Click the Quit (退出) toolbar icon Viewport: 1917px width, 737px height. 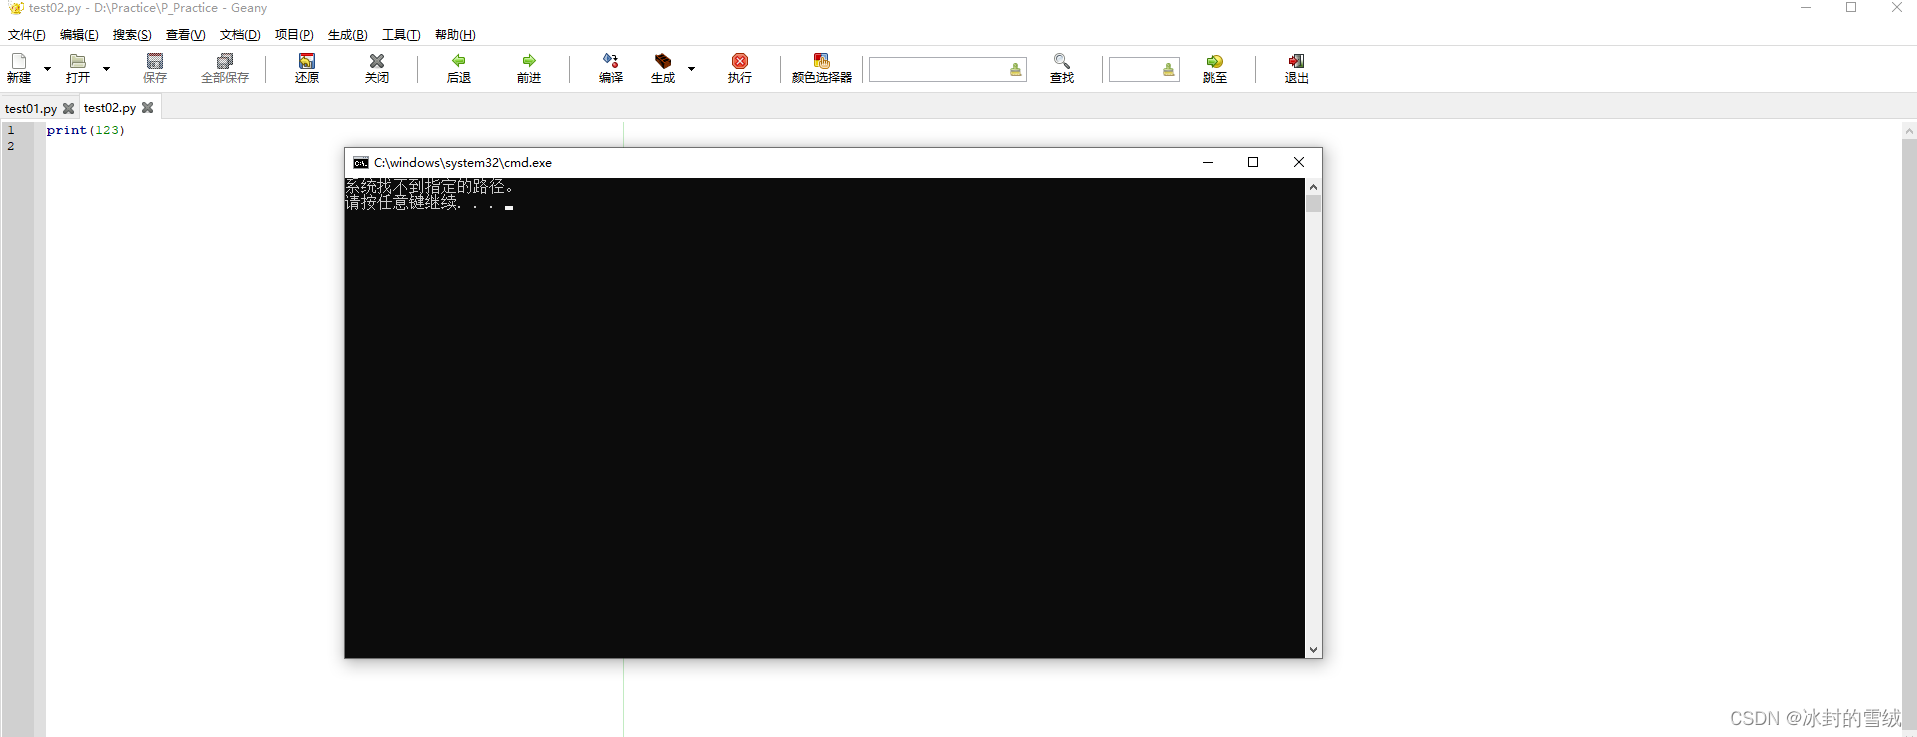pos(1297,61)
